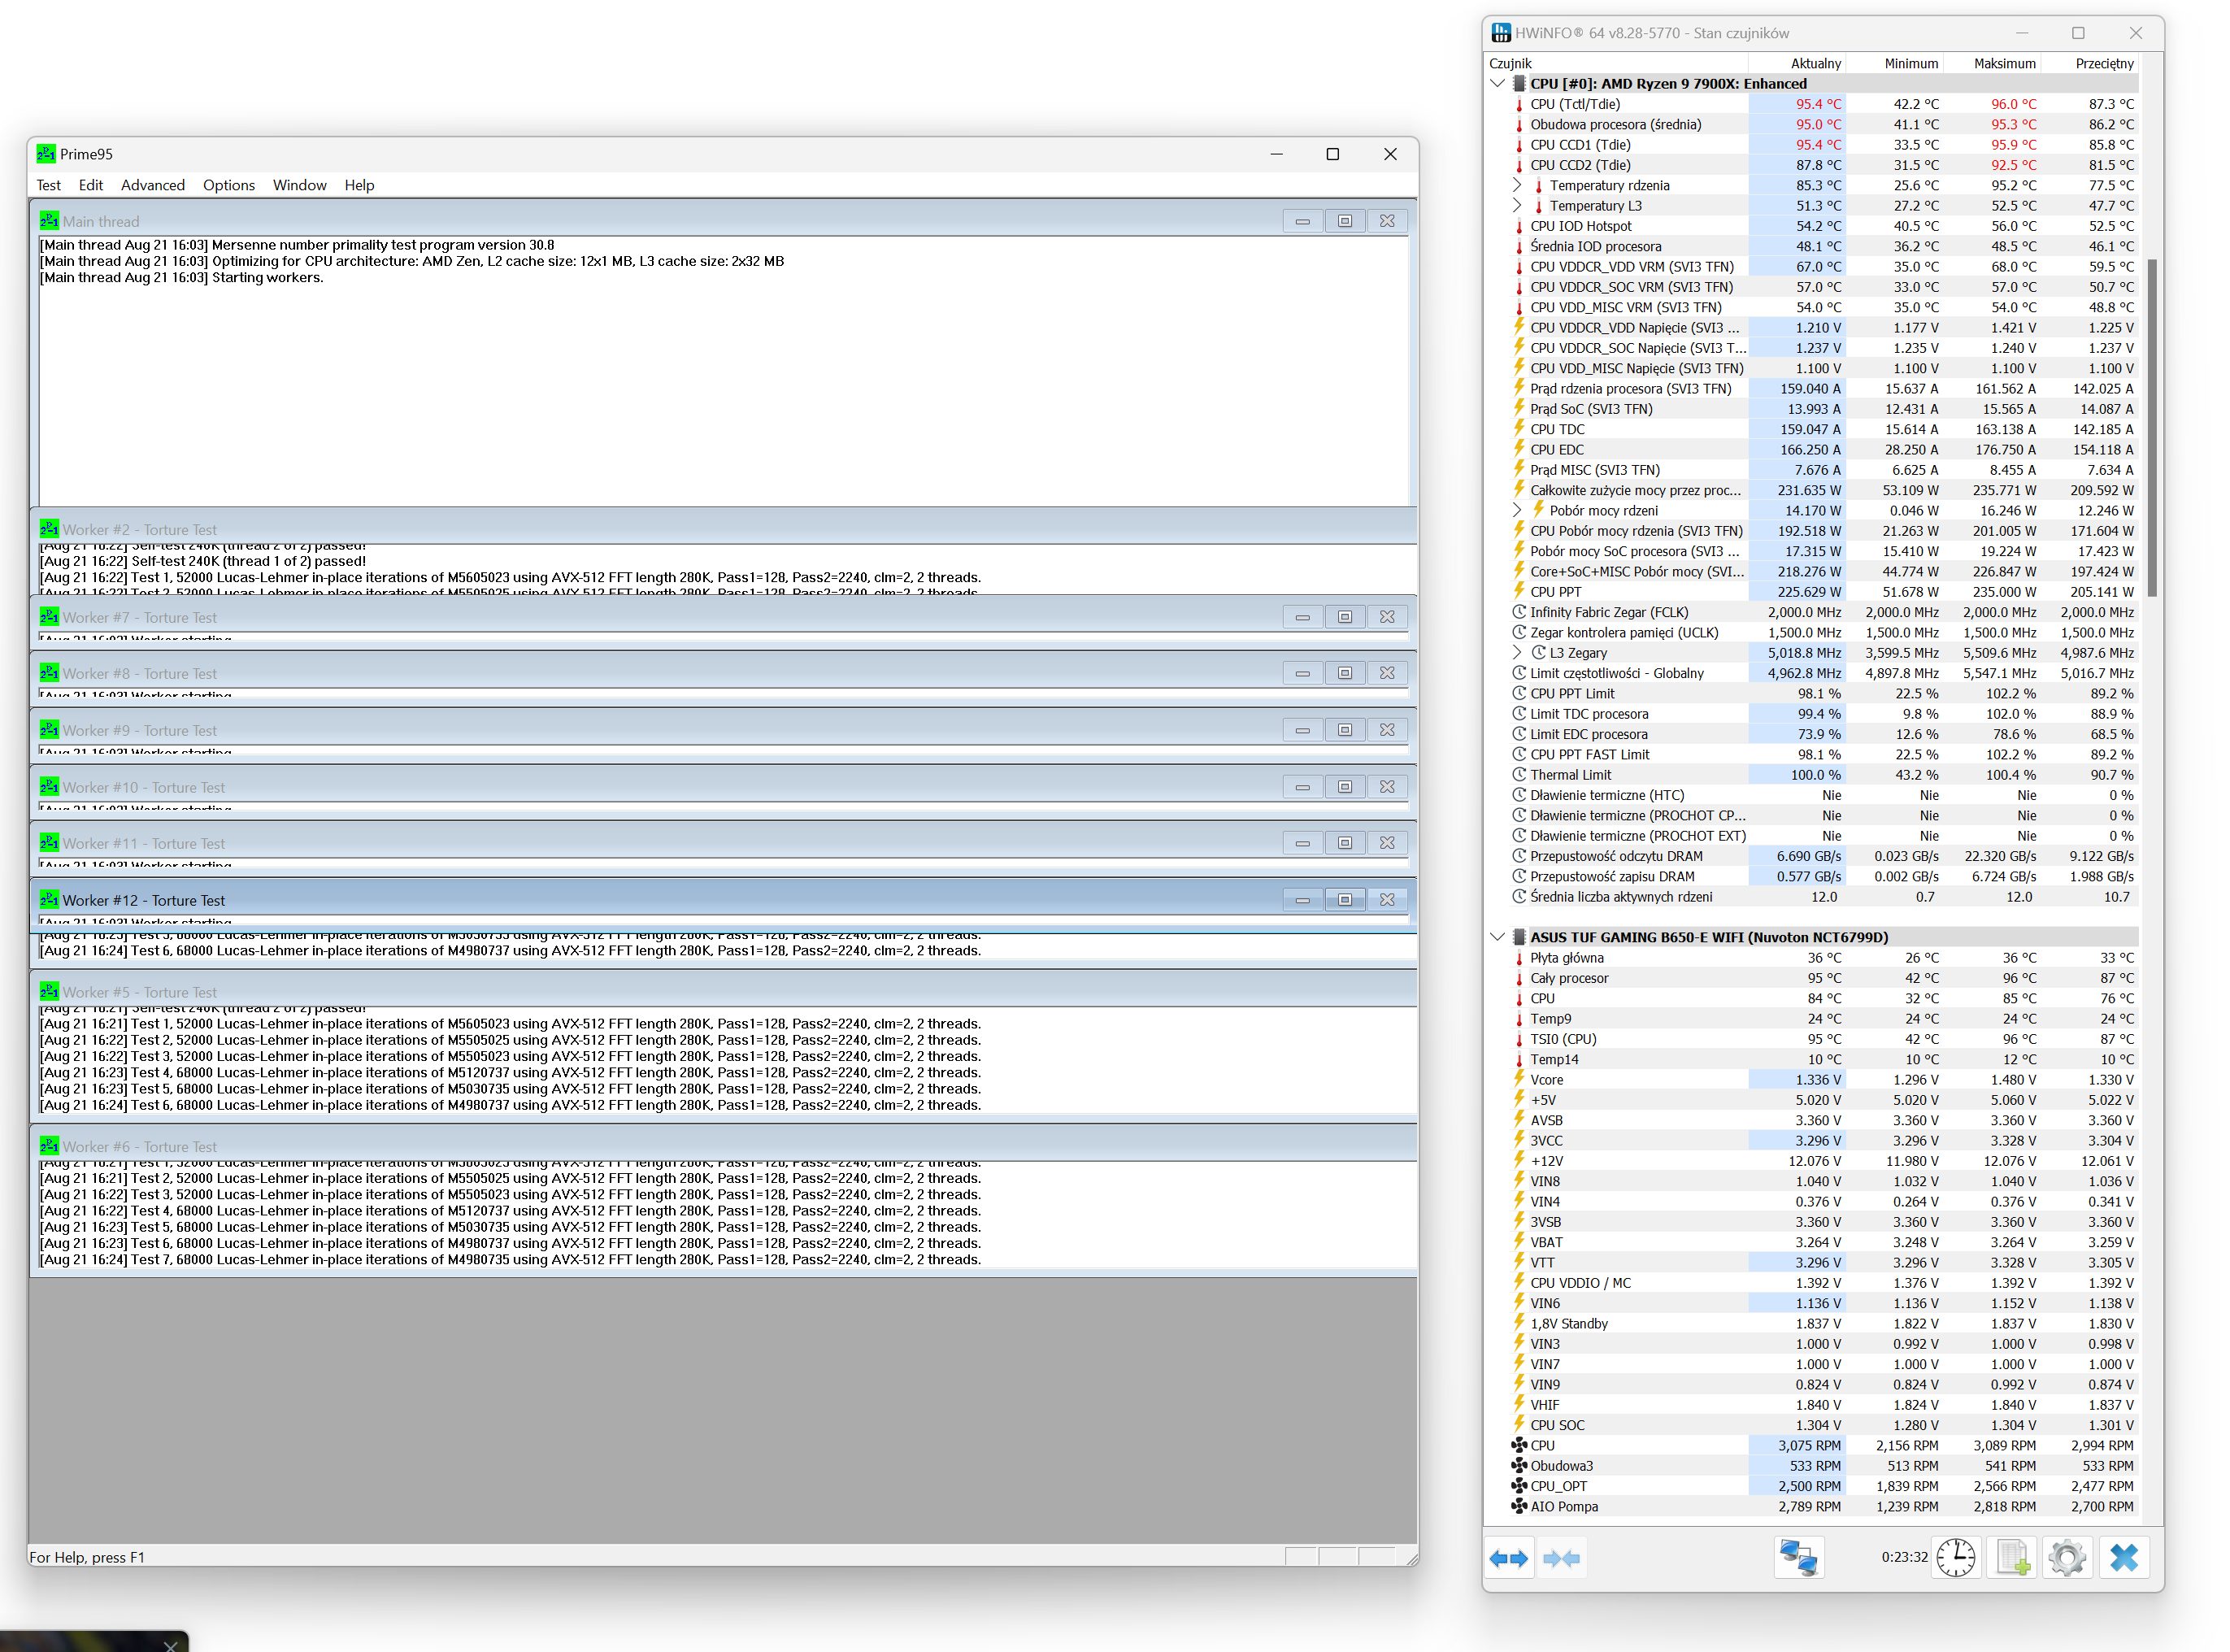This screenshot has width=2230, height=1652.
Task: Open HWiNFO sensor settings gear
Action: [2066, 1558]
